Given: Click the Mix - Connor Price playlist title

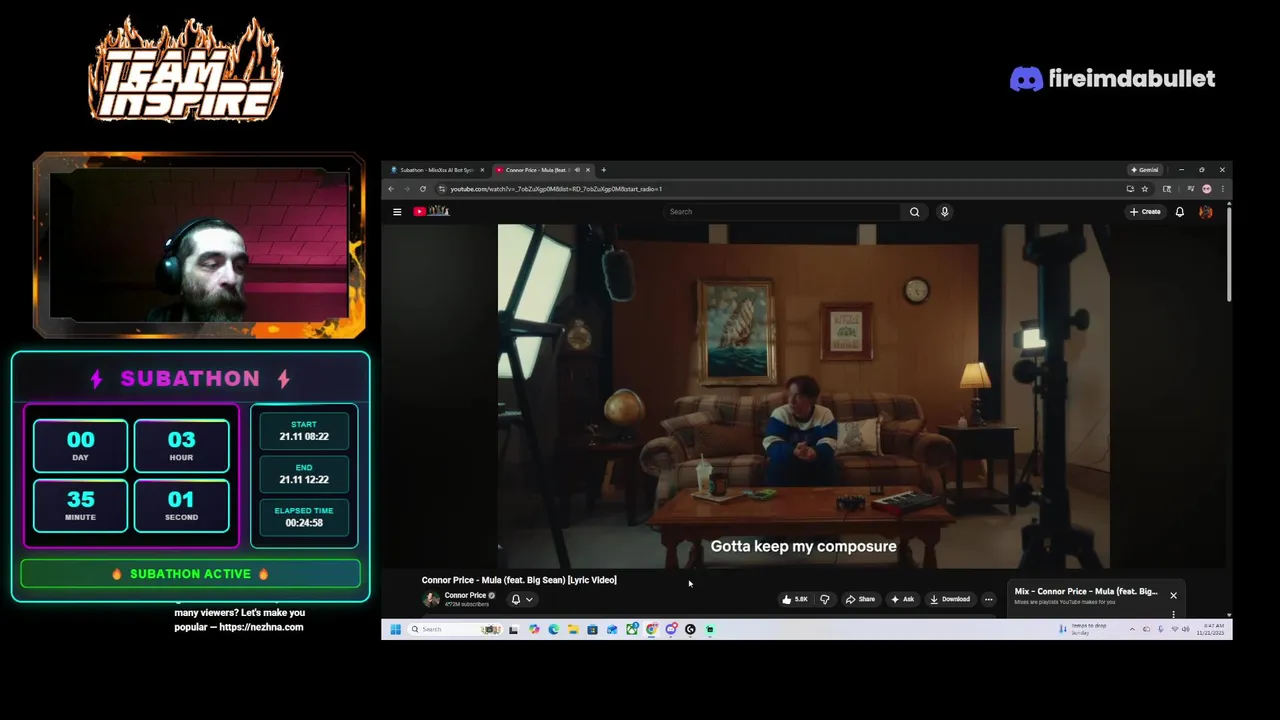Looking at the screenshot, I should [x=1086, y=591].
